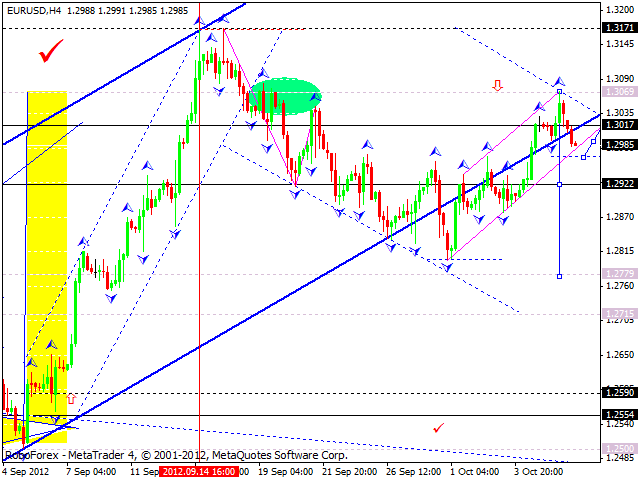Click the square handle at the 1.2922 line
The width and height of the screenshot is (640, 480).
pyautogui.click(x=559, y=184)
